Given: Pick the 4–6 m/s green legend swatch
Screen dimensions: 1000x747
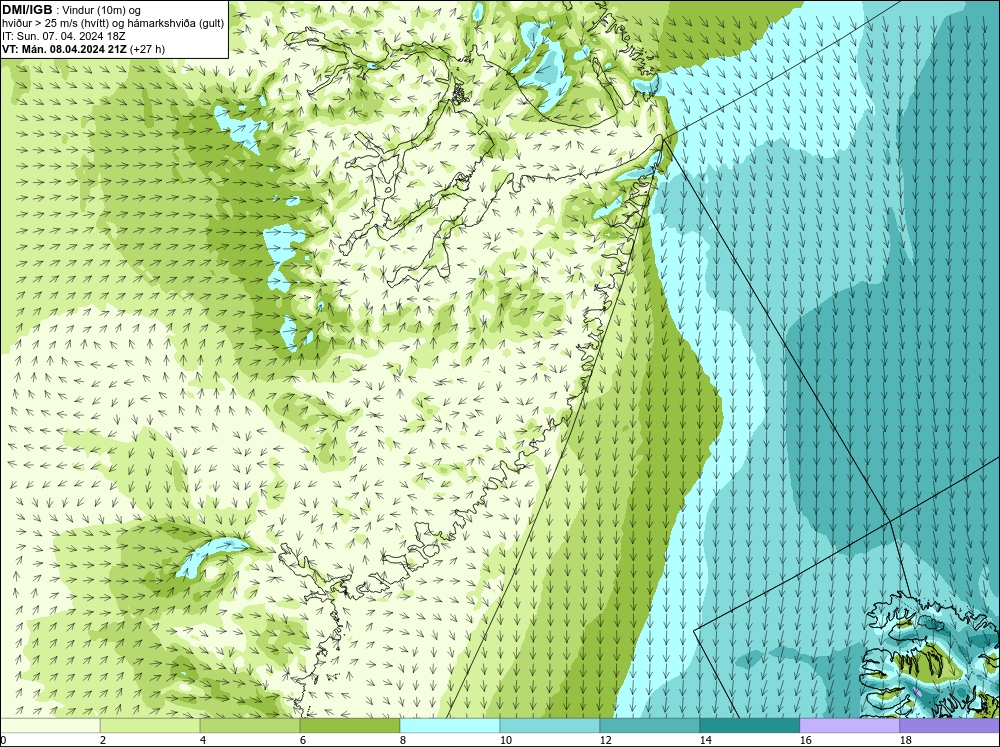Looking at the screenshot, I should pos(250,726).
